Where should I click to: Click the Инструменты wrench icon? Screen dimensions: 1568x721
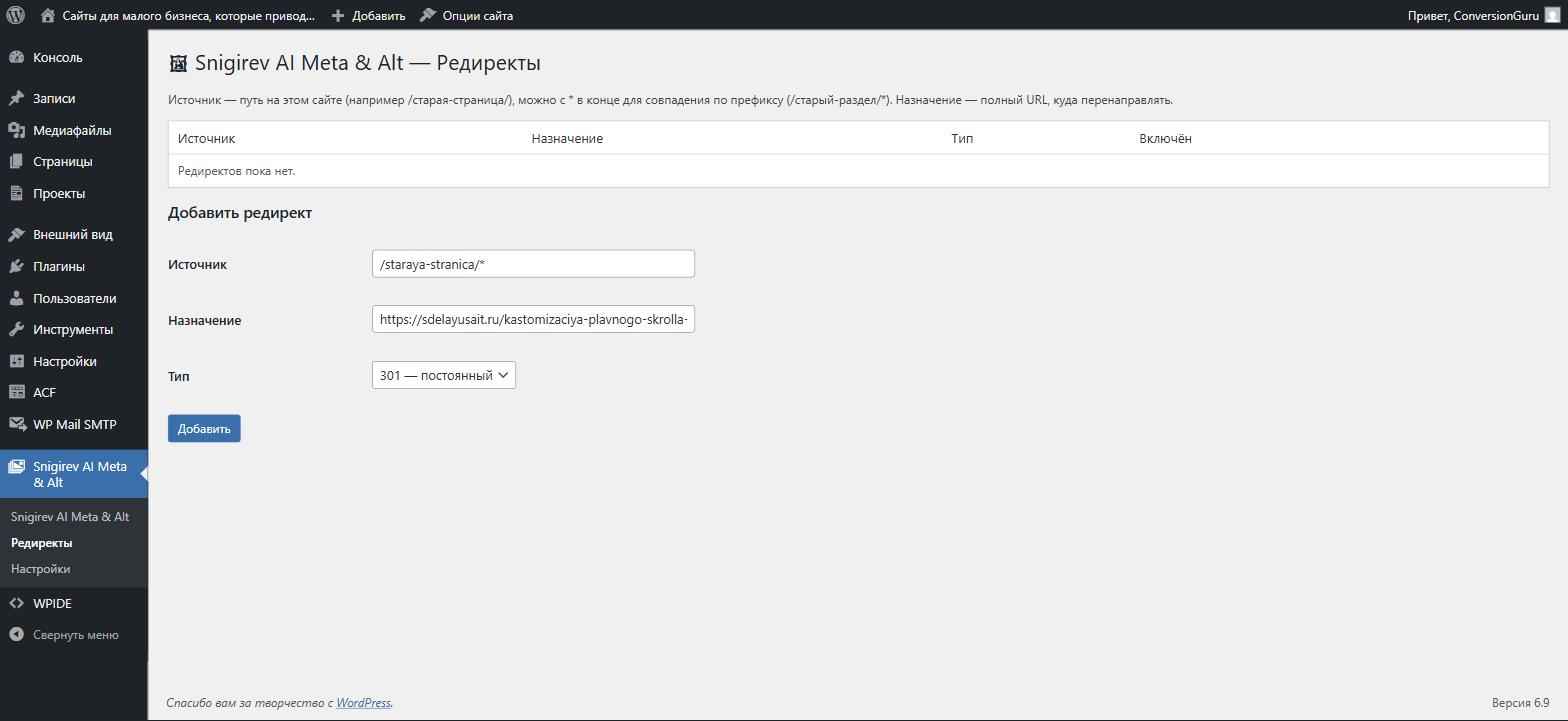16,330
